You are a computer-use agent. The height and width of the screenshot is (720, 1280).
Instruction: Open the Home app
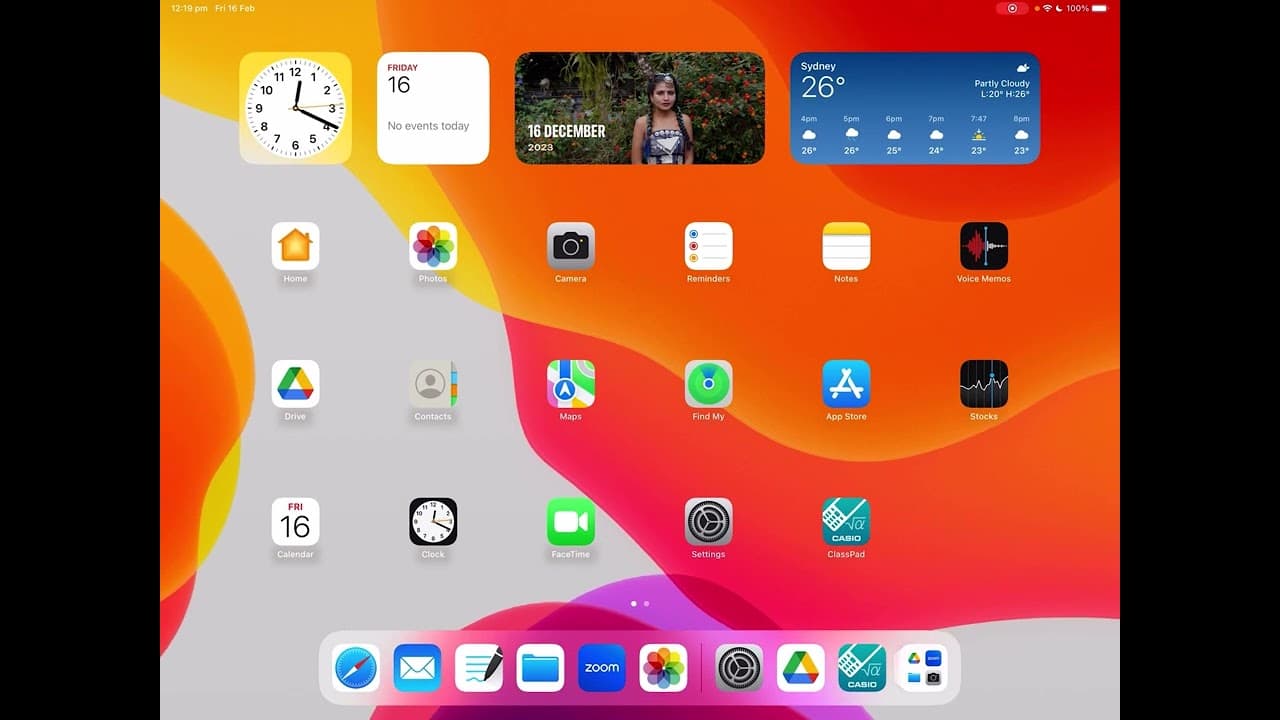(295, 246)
